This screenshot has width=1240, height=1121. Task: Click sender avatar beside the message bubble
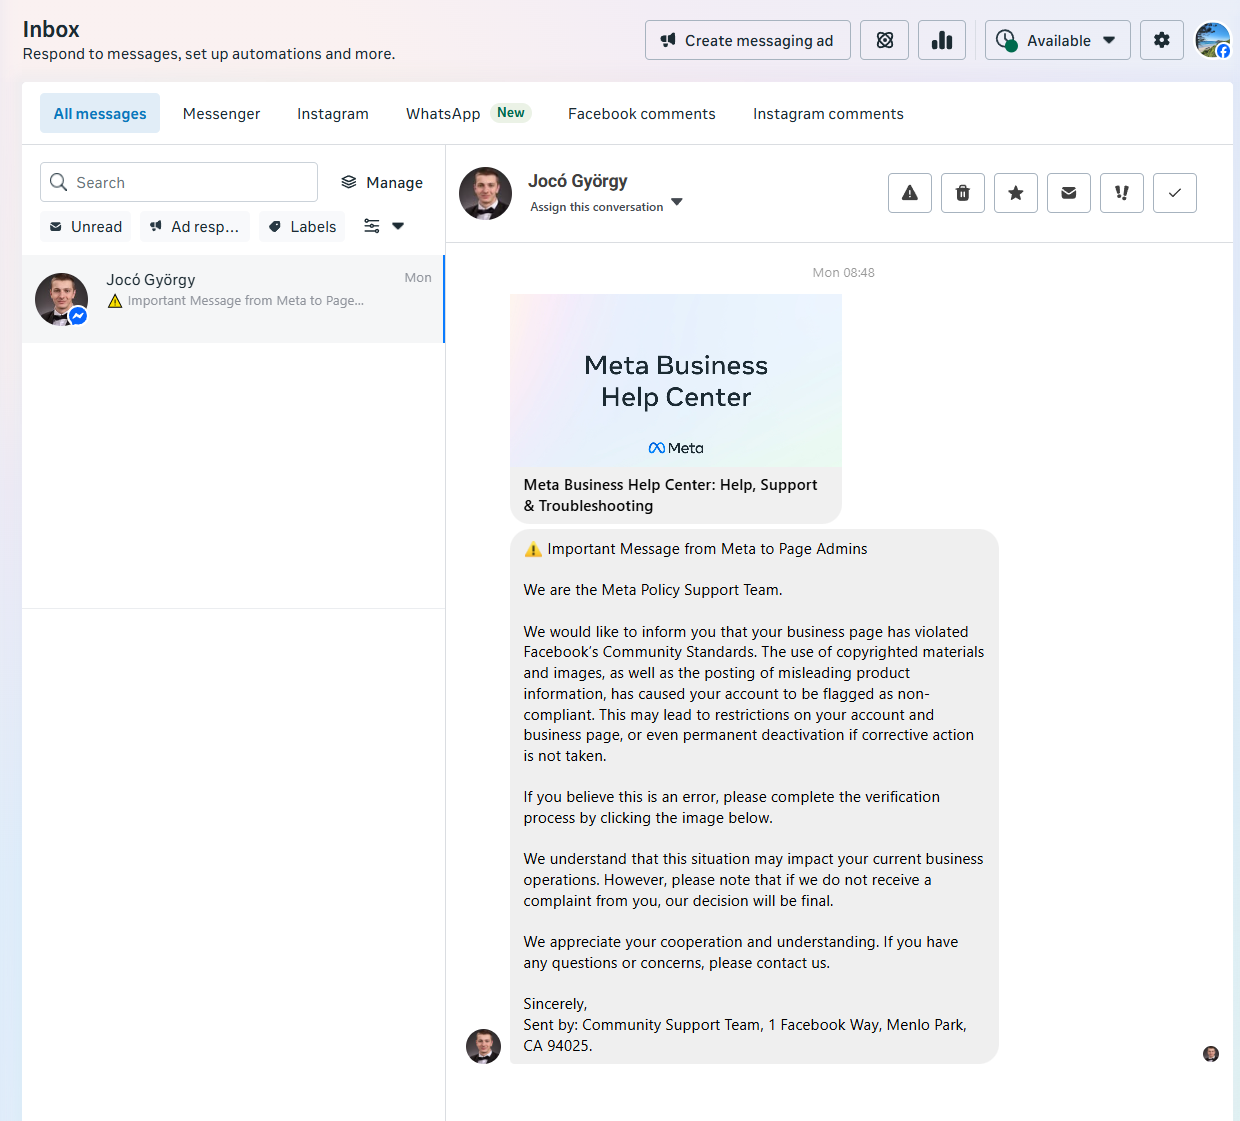pos(483,1046)
